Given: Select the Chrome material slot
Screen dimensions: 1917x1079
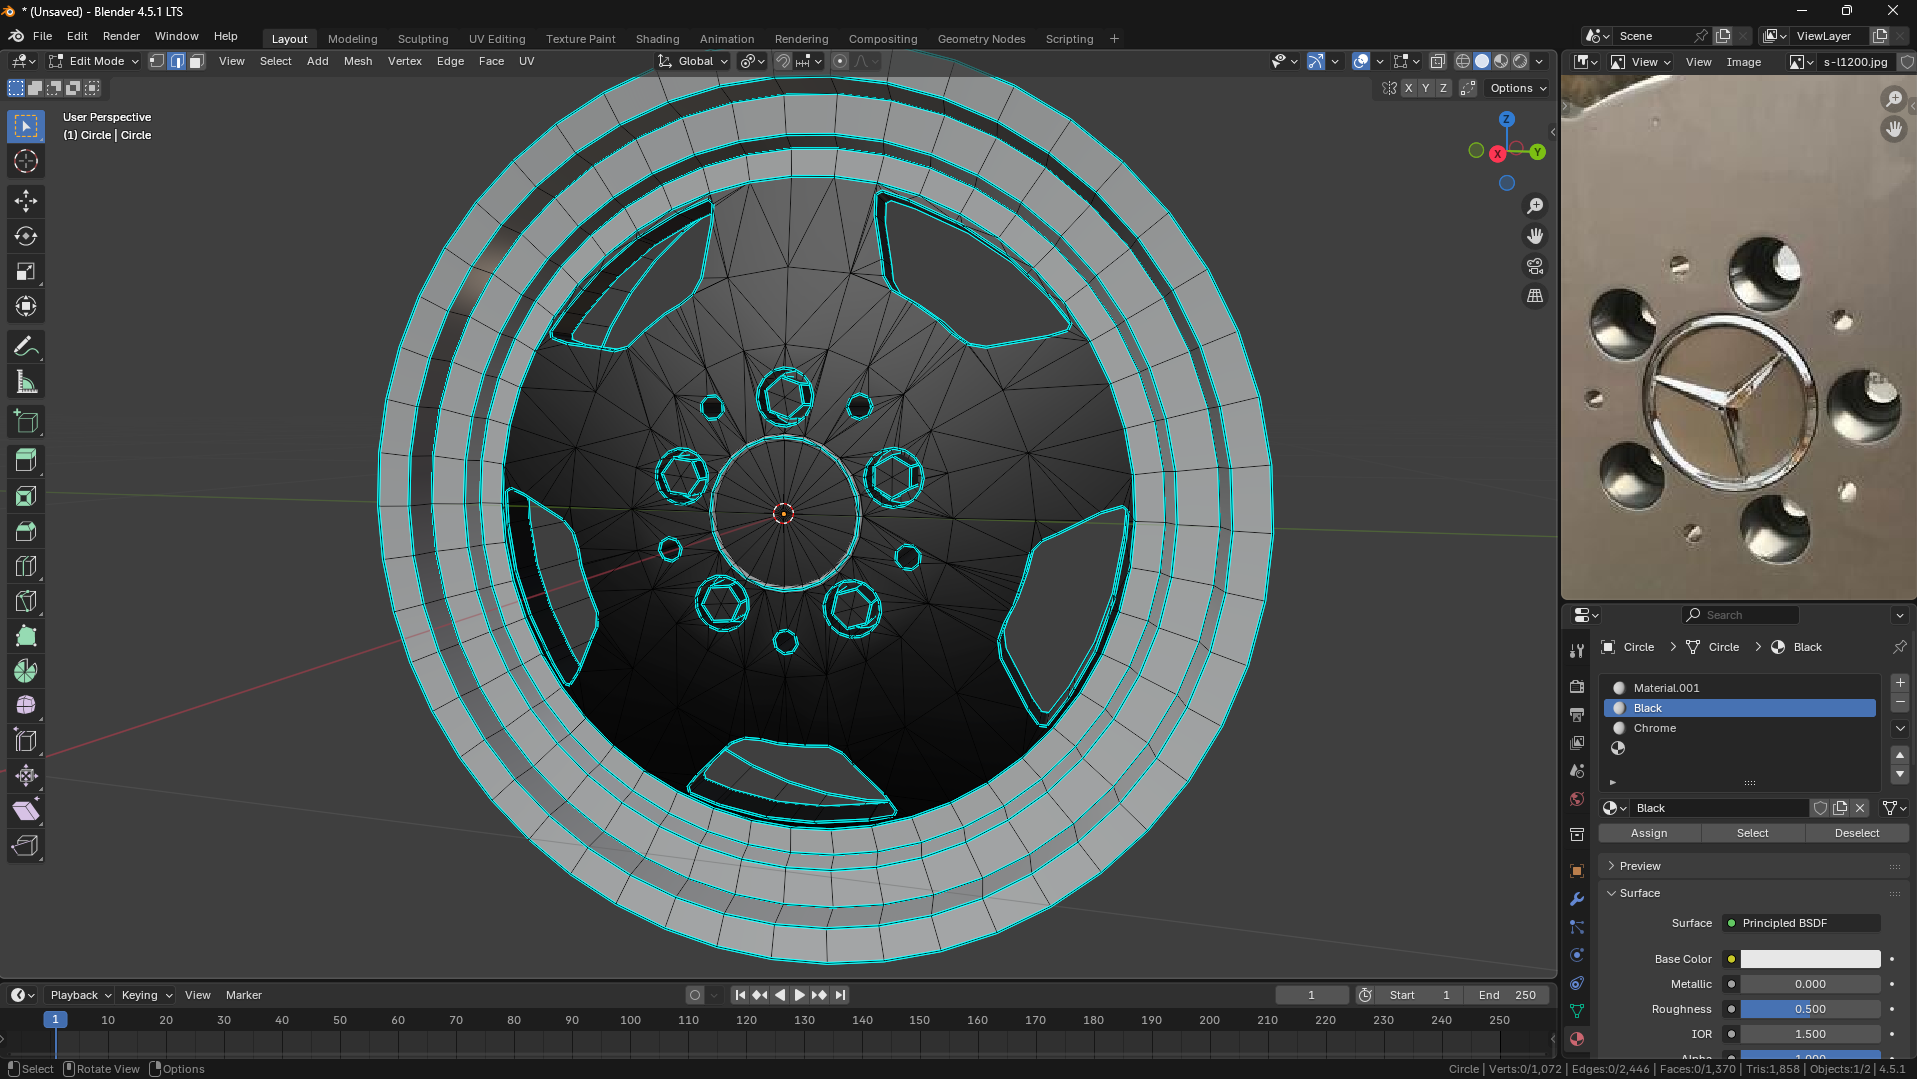Looking at the screenshot, I should click(x=1654, y=728).
